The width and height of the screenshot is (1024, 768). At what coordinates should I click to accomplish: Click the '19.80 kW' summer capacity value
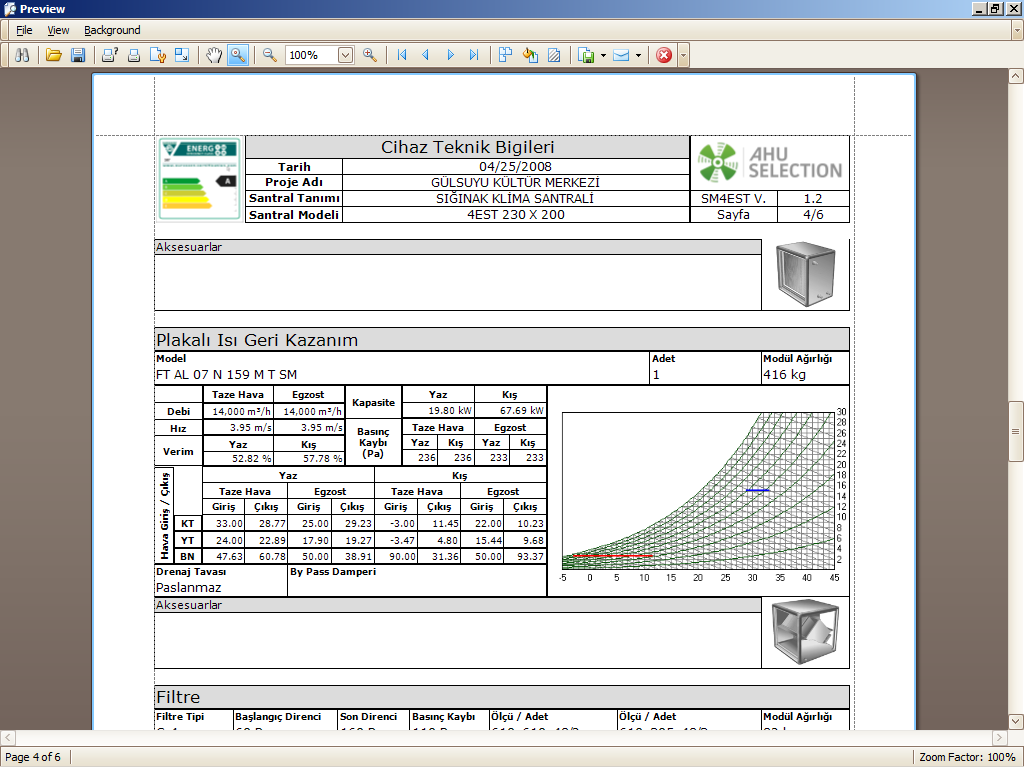point(450,411)
